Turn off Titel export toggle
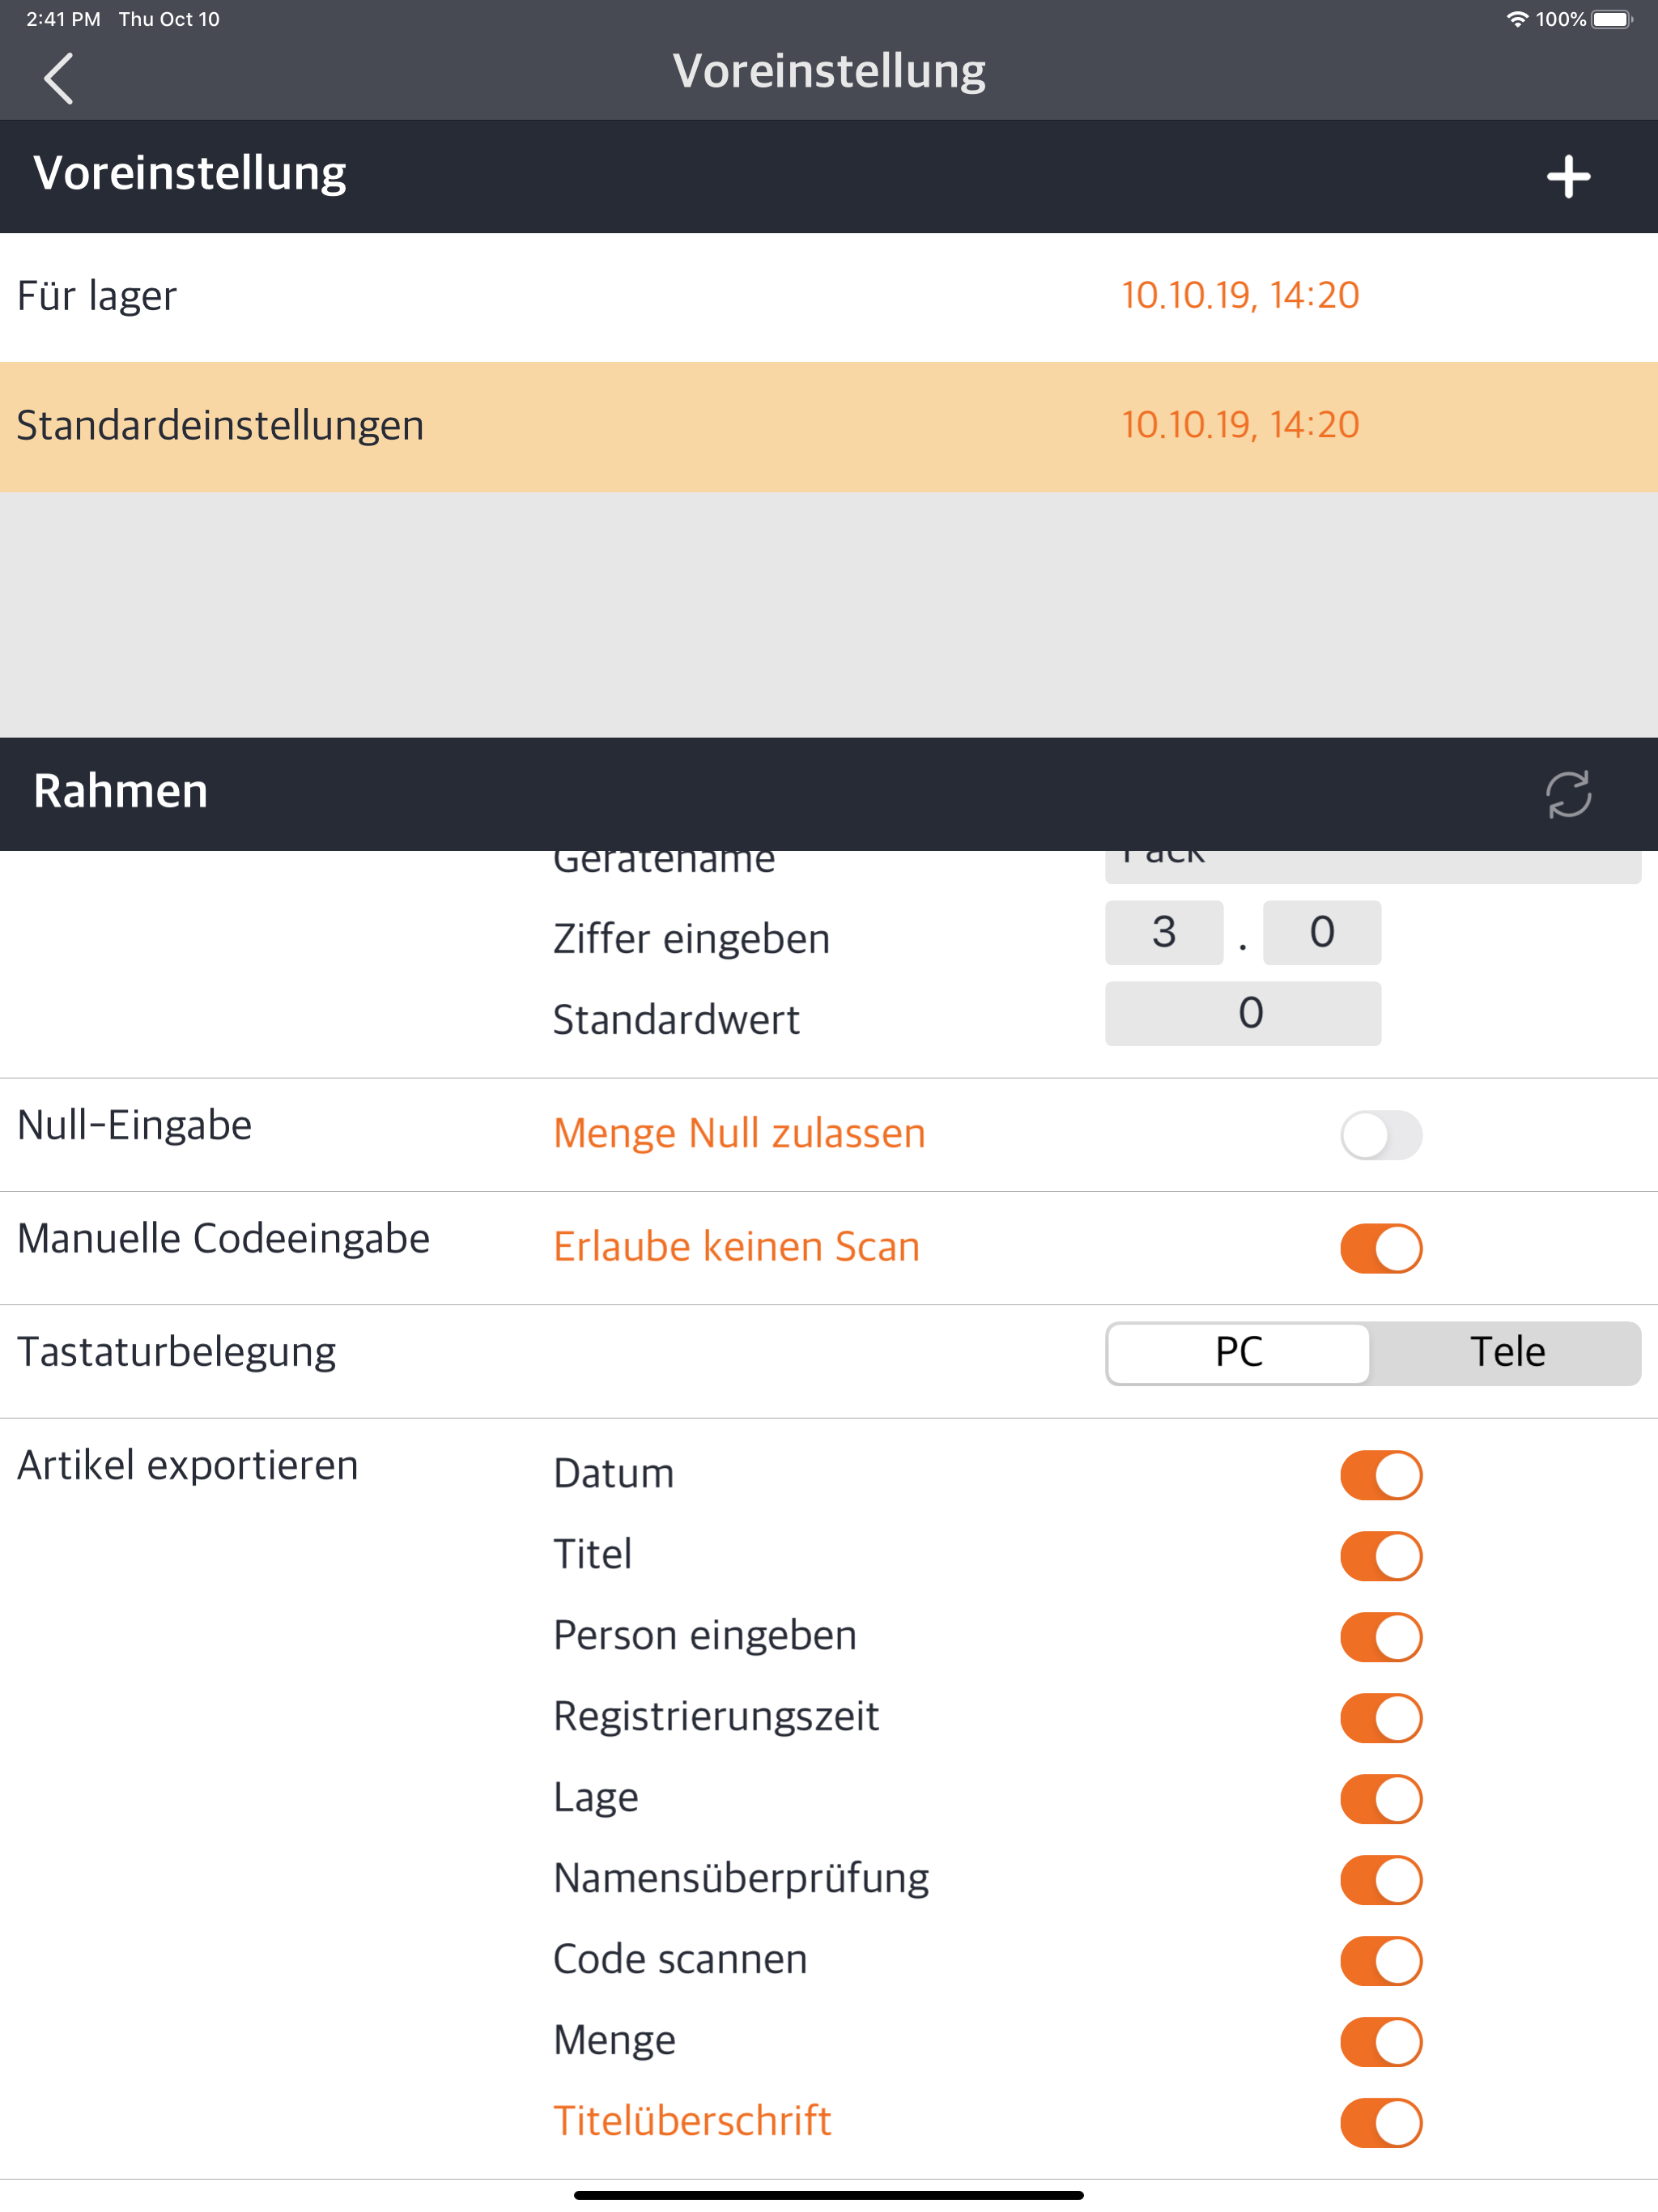 1380,1556
